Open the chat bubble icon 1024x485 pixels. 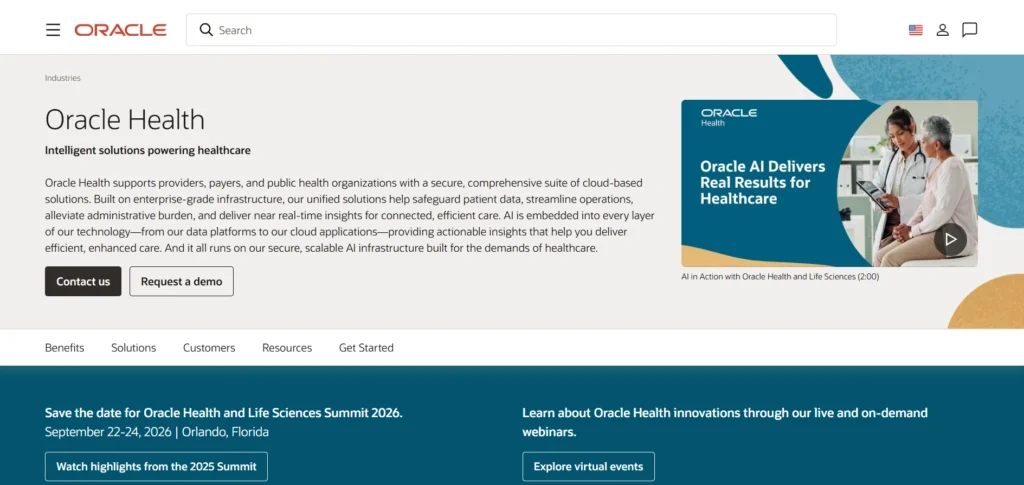[970, 30]
